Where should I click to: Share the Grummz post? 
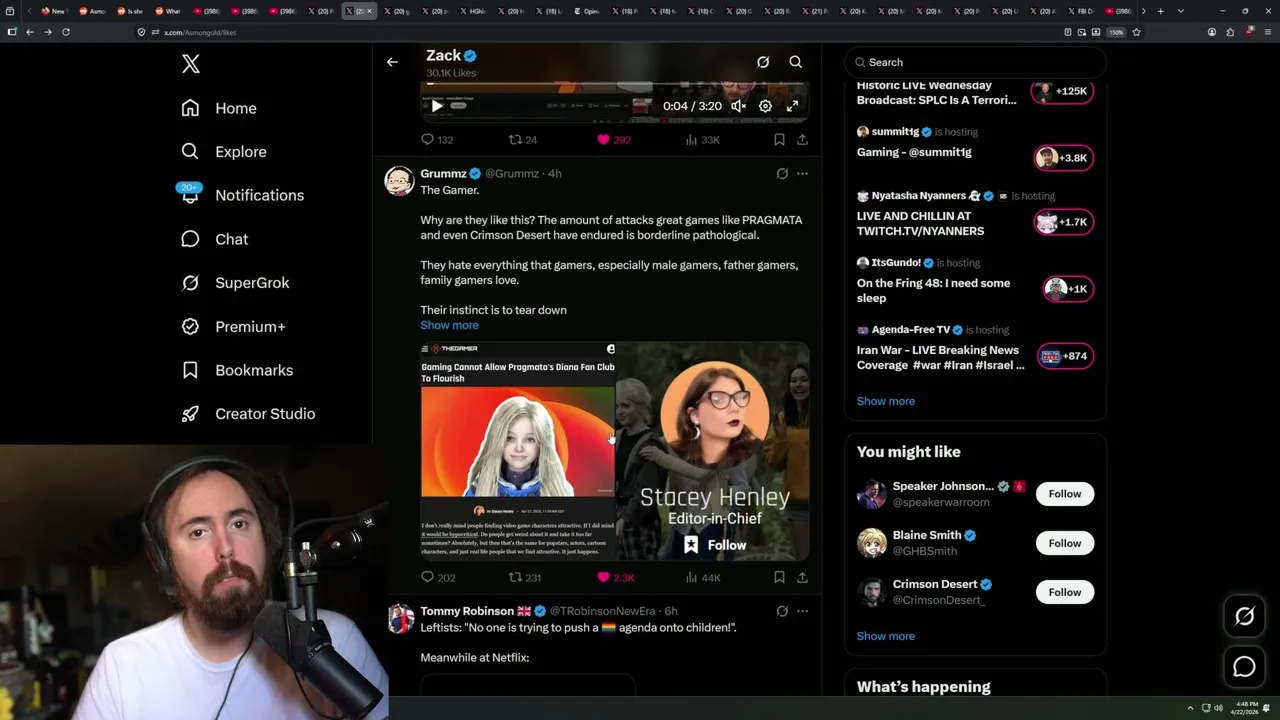[x=802, y=577]
